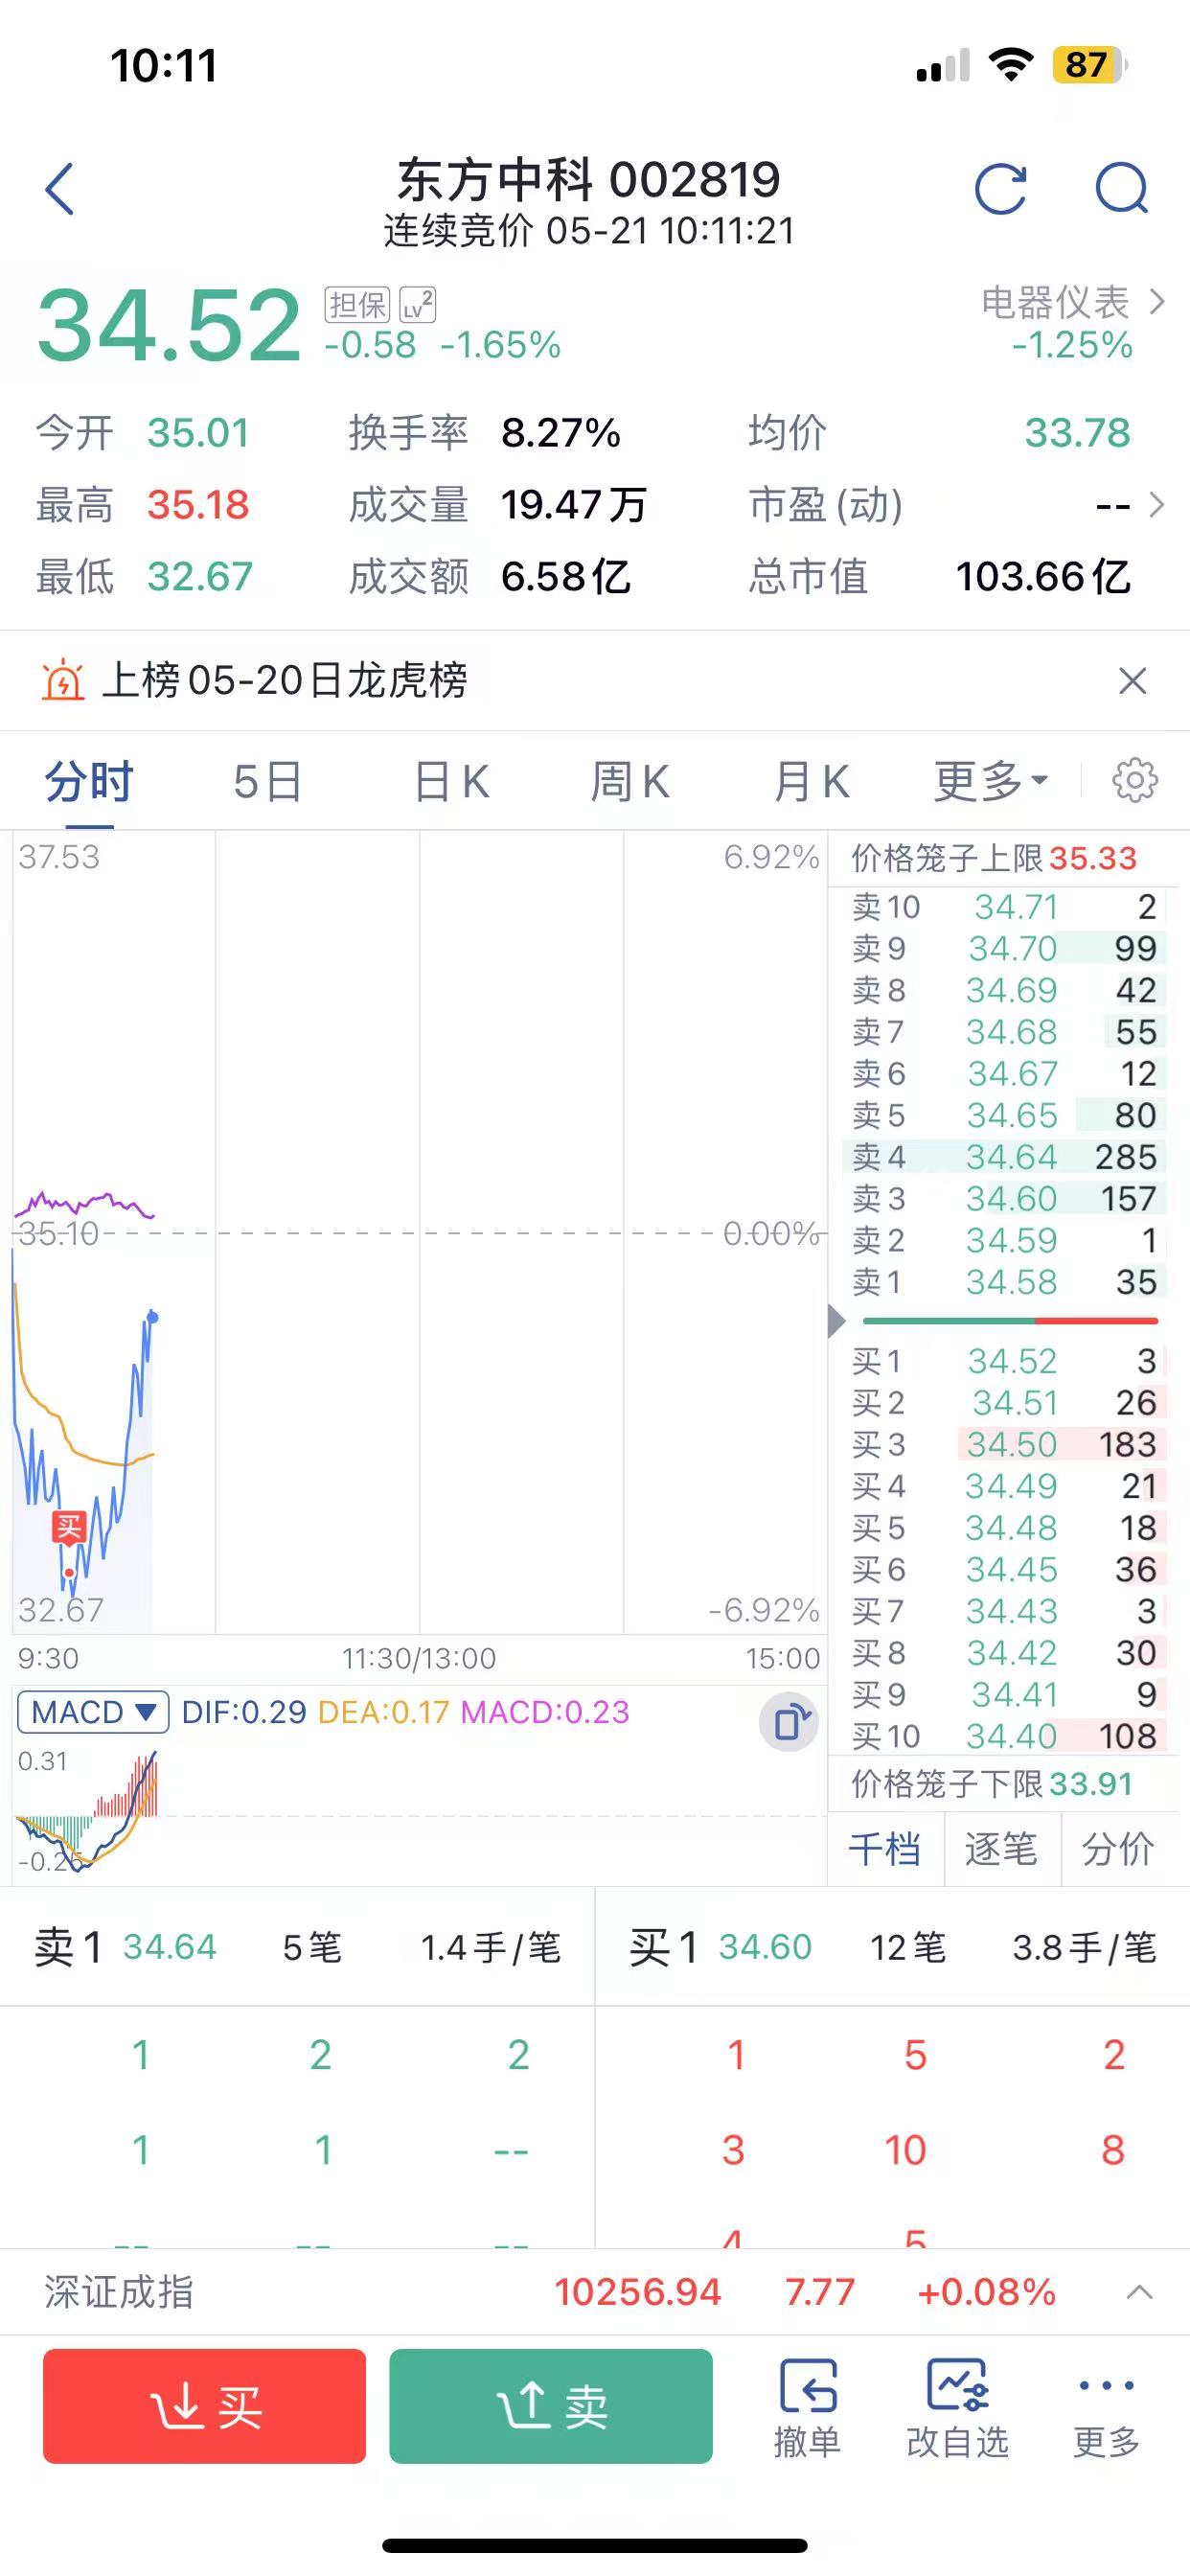Select the 逐笔 tab
The image size is (1190, 2576).
(x=1001, y=1848)
